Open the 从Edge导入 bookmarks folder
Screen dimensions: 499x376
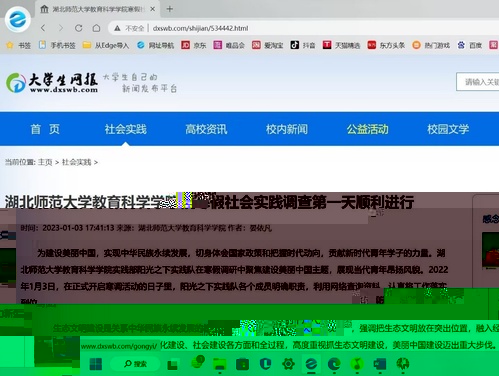(x=106, y=45)
